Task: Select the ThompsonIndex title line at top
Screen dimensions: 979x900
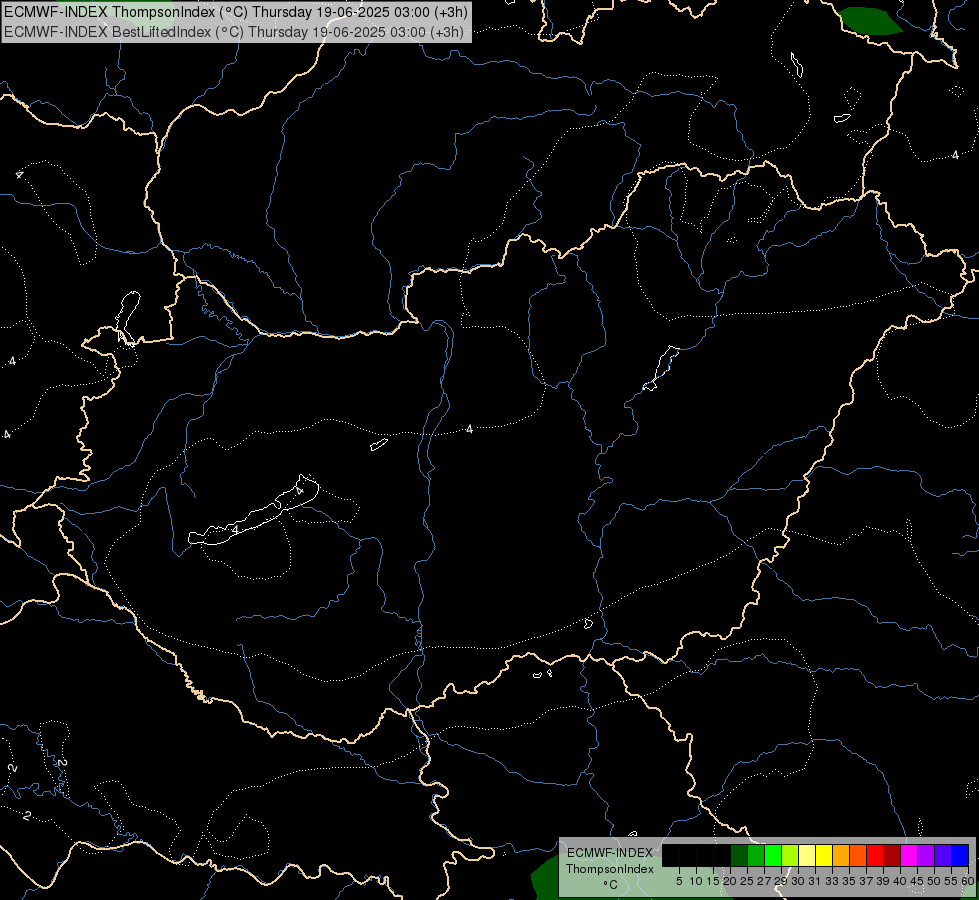Action: pyautogui.click(x=235, y=12)
